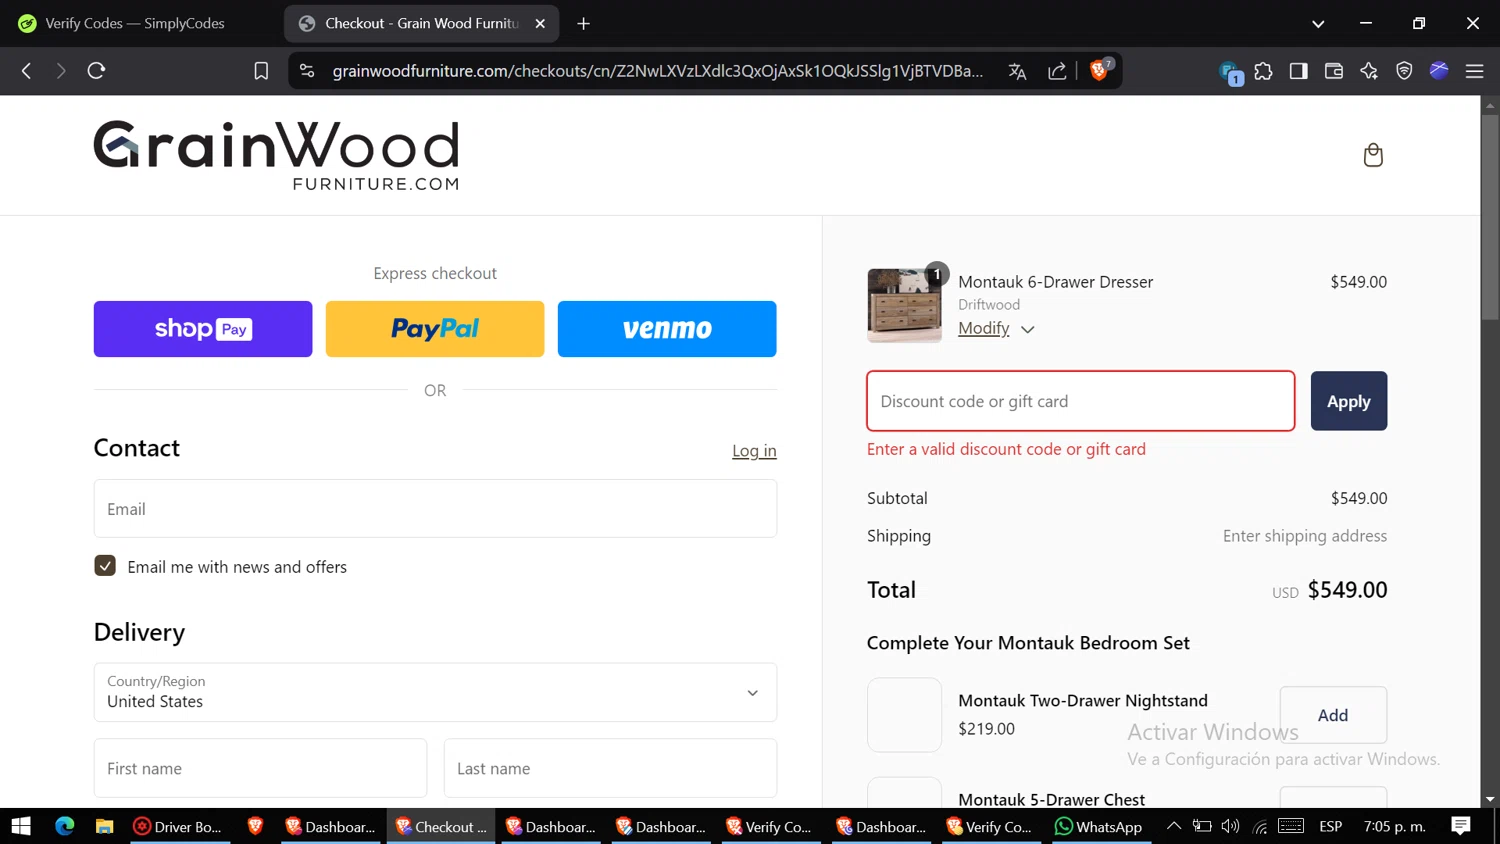Click the translate page icon
Screen dimensions: 1500x844
click(1017, 71)
